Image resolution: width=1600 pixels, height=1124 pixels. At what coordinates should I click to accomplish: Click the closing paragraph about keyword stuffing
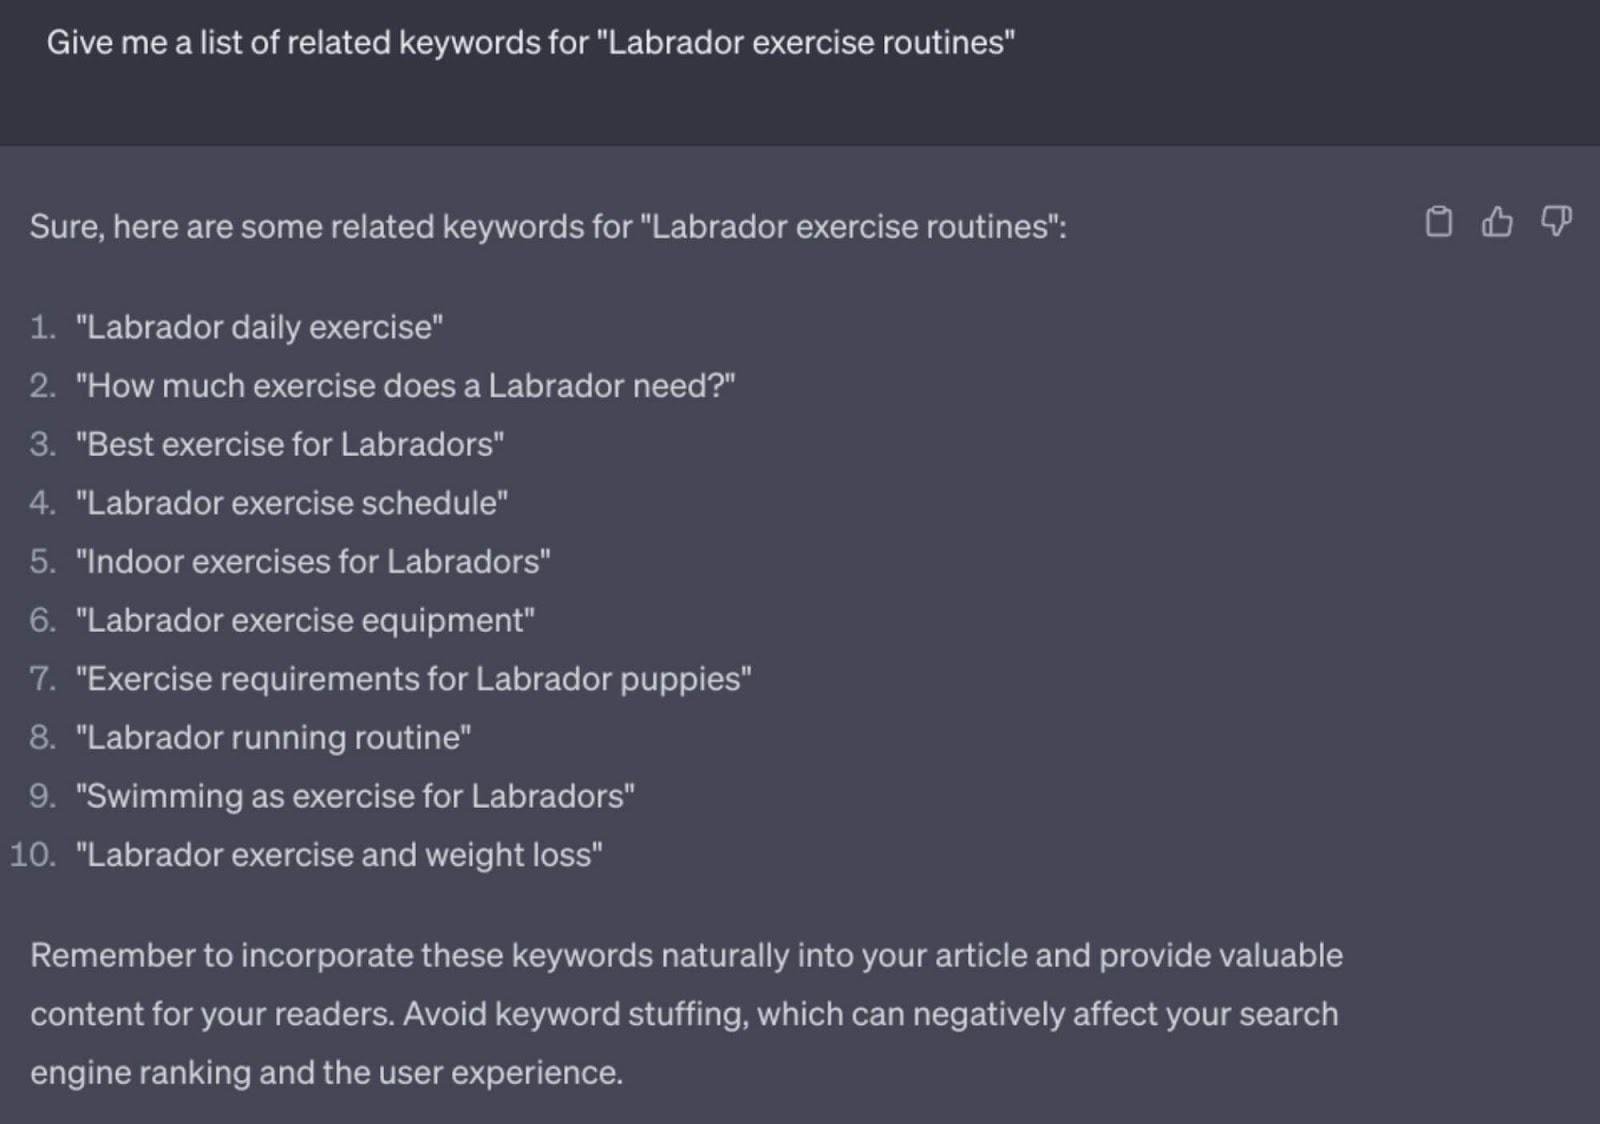pyautogui.click(x=687, y=1013)
